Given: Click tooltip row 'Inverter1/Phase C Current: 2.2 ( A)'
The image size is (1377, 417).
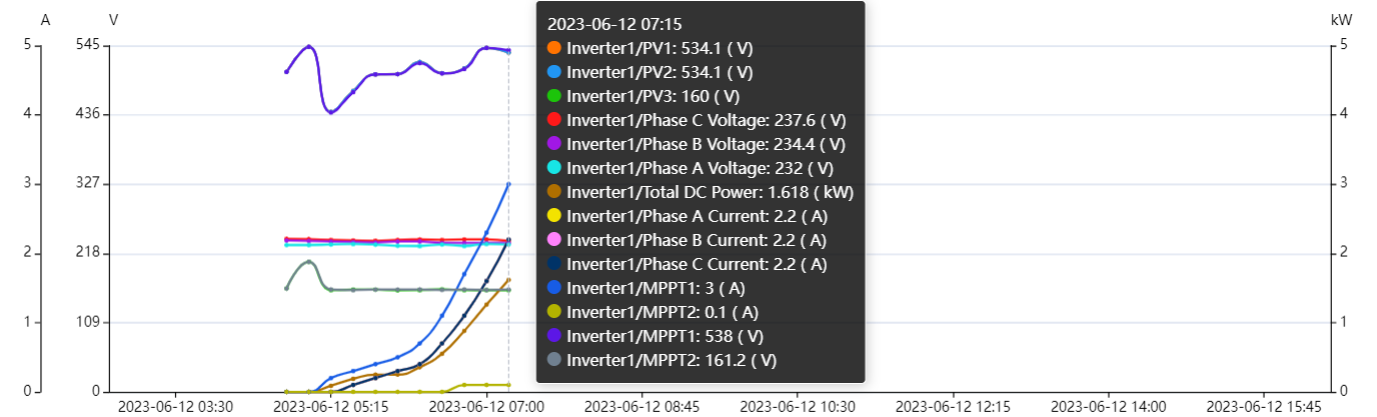Looking at the screenshot, I should (x=687, y=264).
